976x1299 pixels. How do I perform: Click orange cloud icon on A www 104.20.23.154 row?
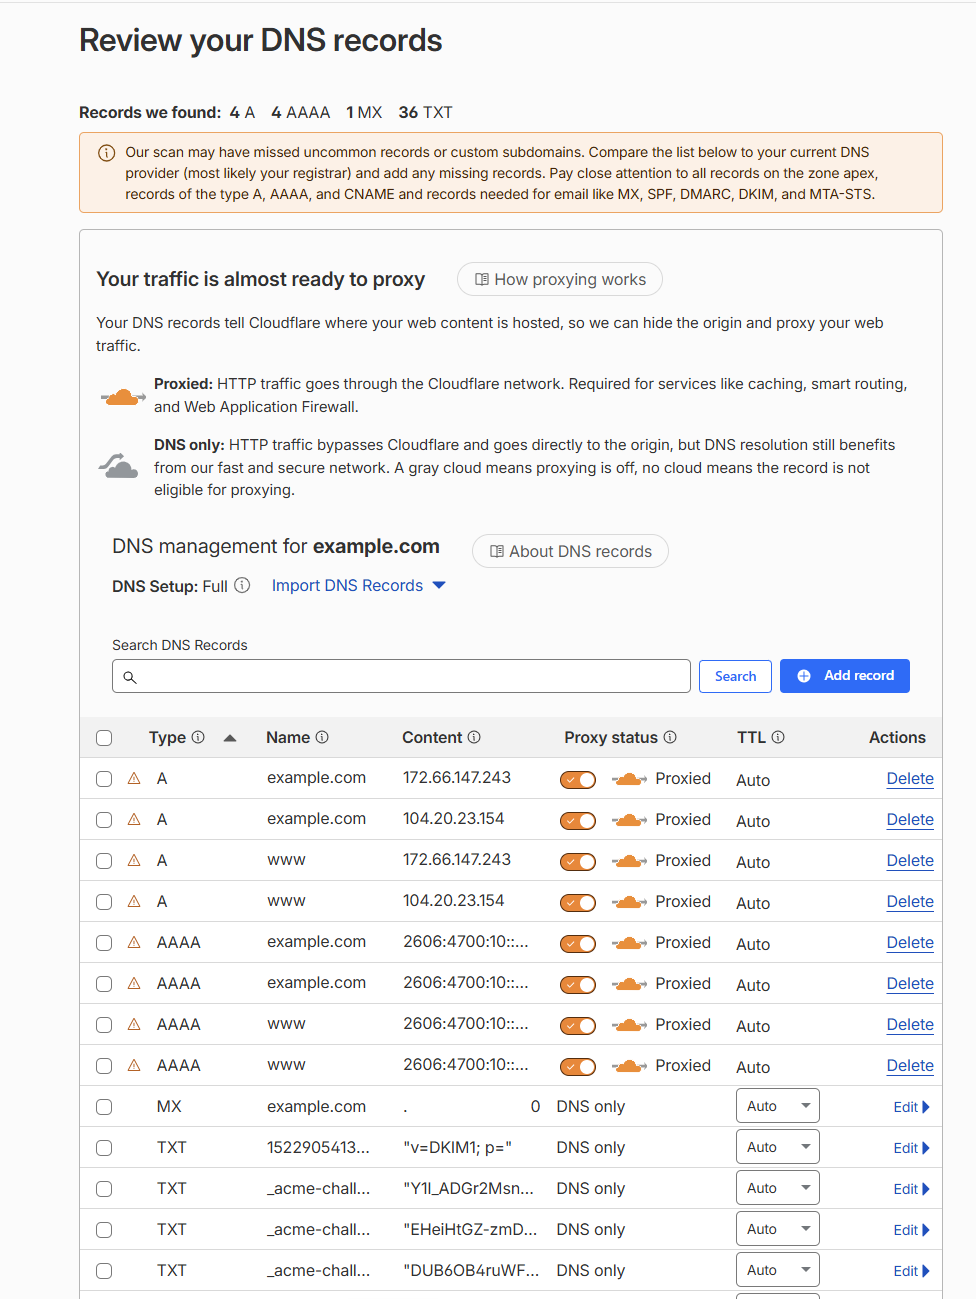[x=629, y=902]
